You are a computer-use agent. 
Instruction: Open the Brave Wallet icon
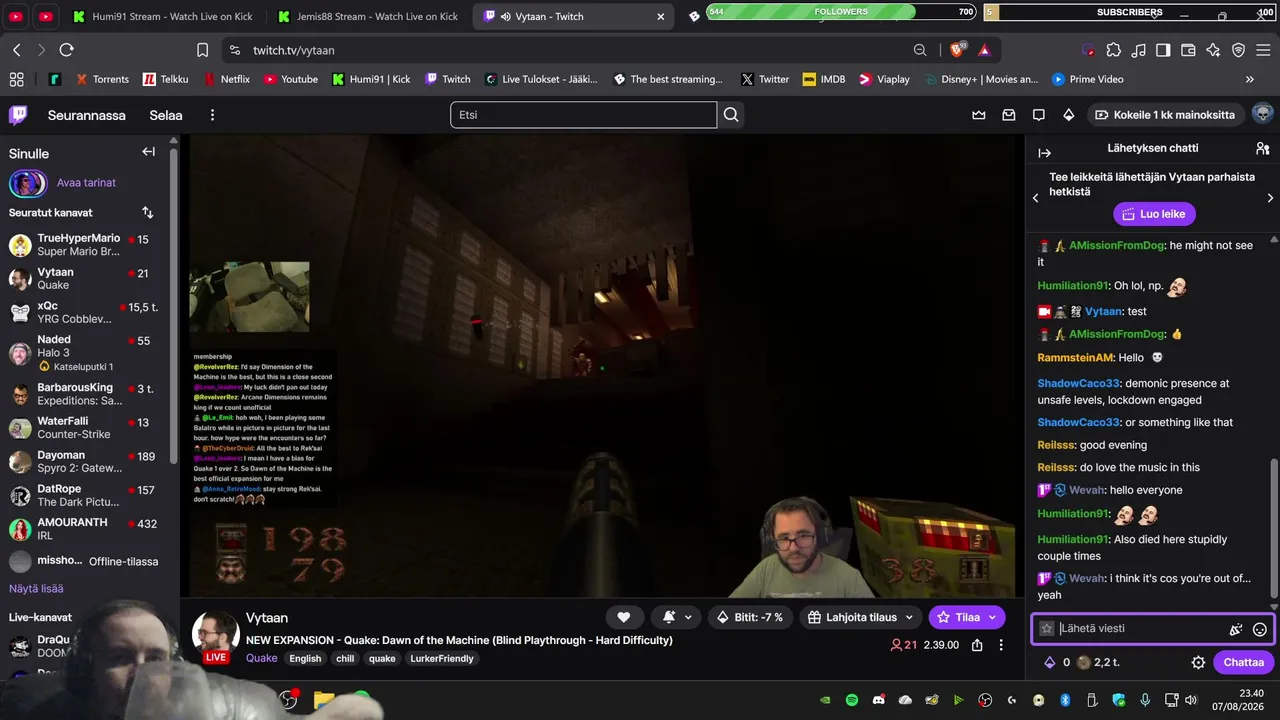click(1188, 50)
